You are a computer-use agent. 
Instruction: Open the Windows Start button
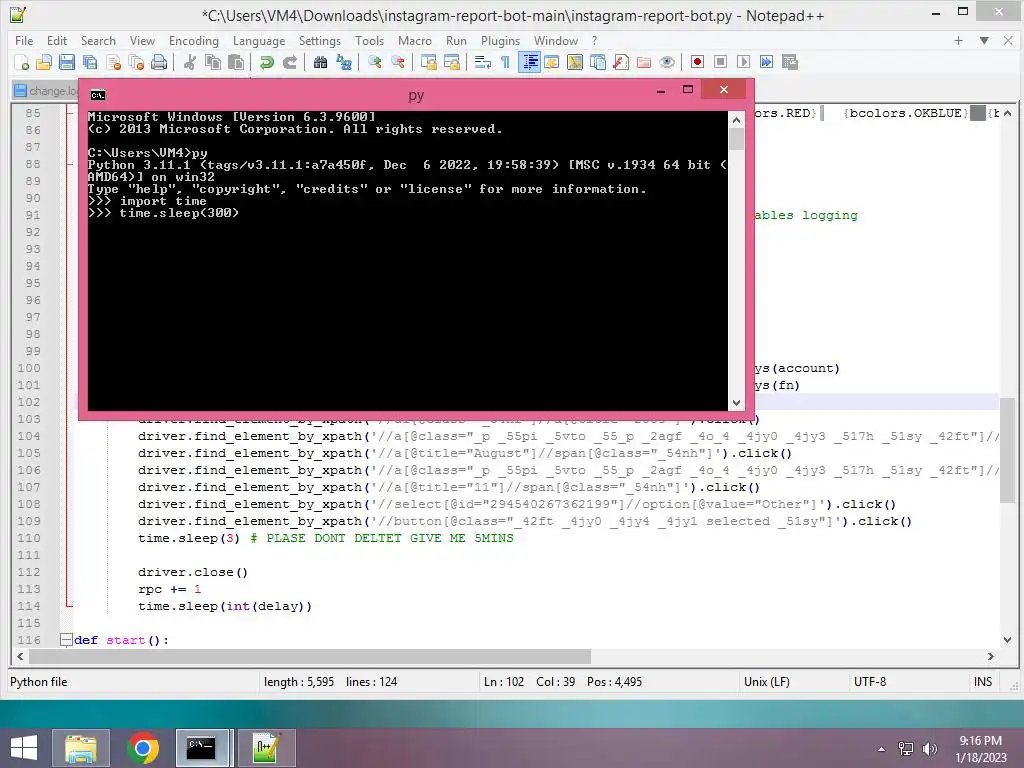(24, 748)
